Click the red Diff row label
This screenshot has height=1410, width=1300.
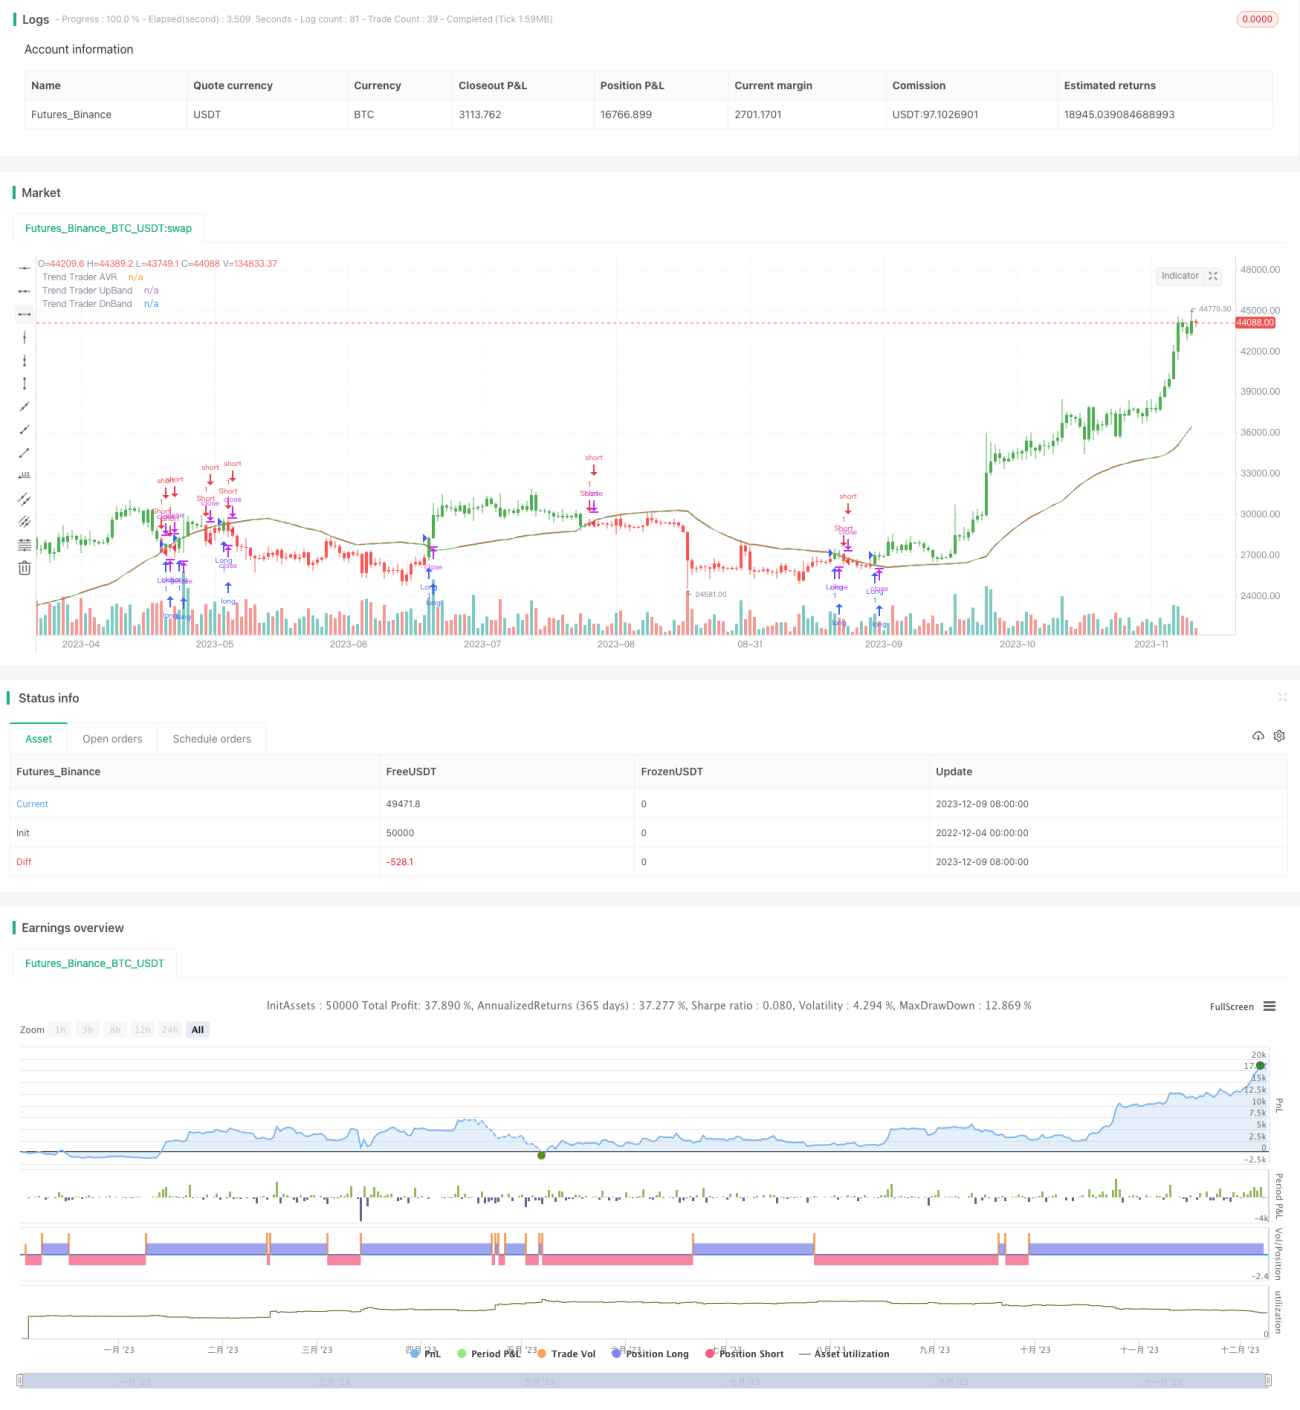tap(24, 862)
